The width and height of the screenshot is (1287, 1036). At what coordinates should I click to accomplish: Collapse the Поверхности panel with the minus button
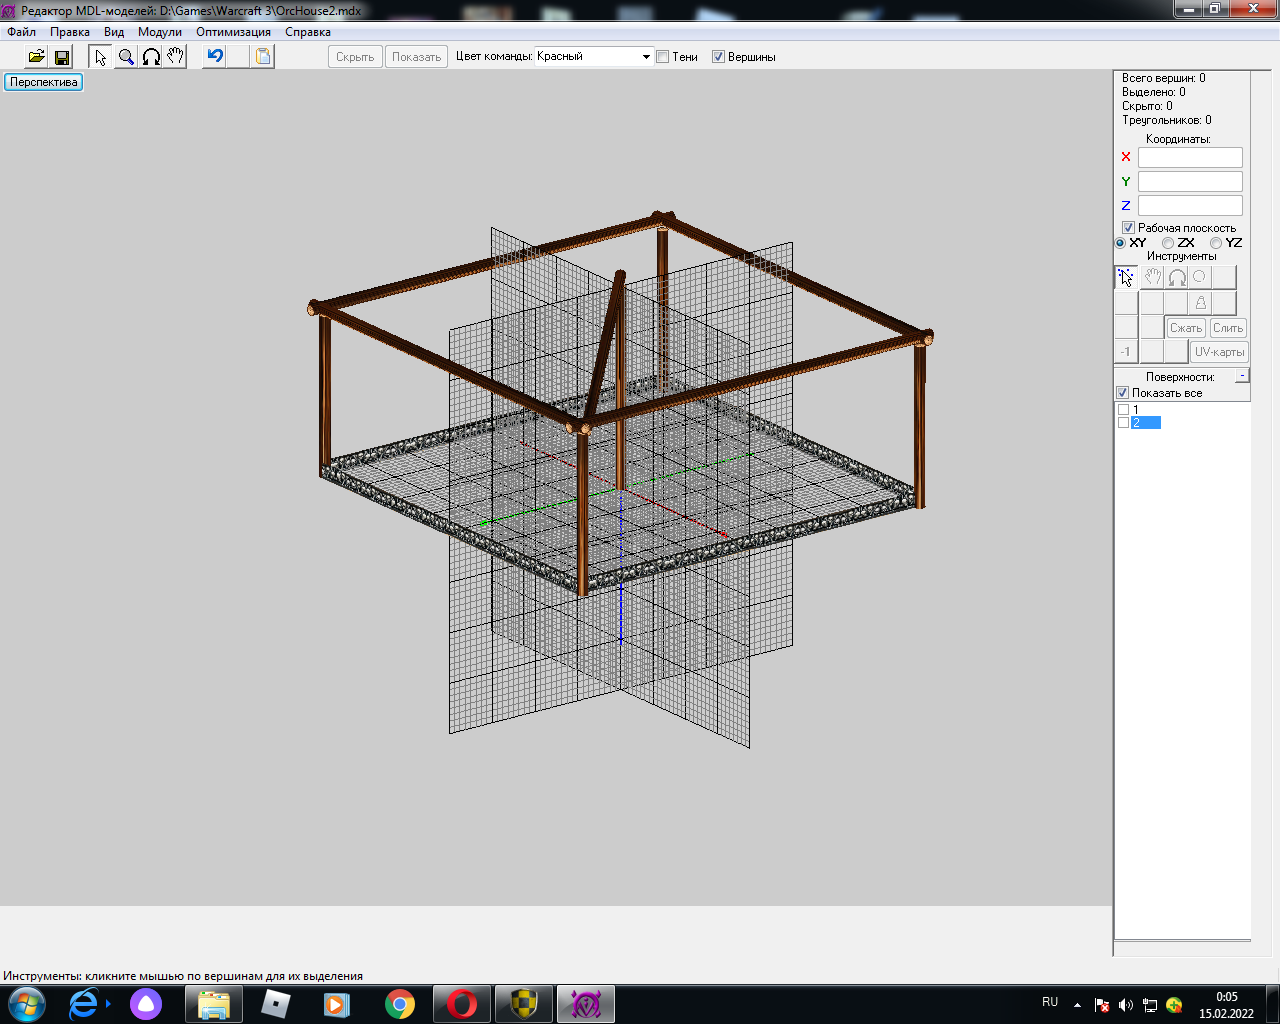tap(1242, 376)
